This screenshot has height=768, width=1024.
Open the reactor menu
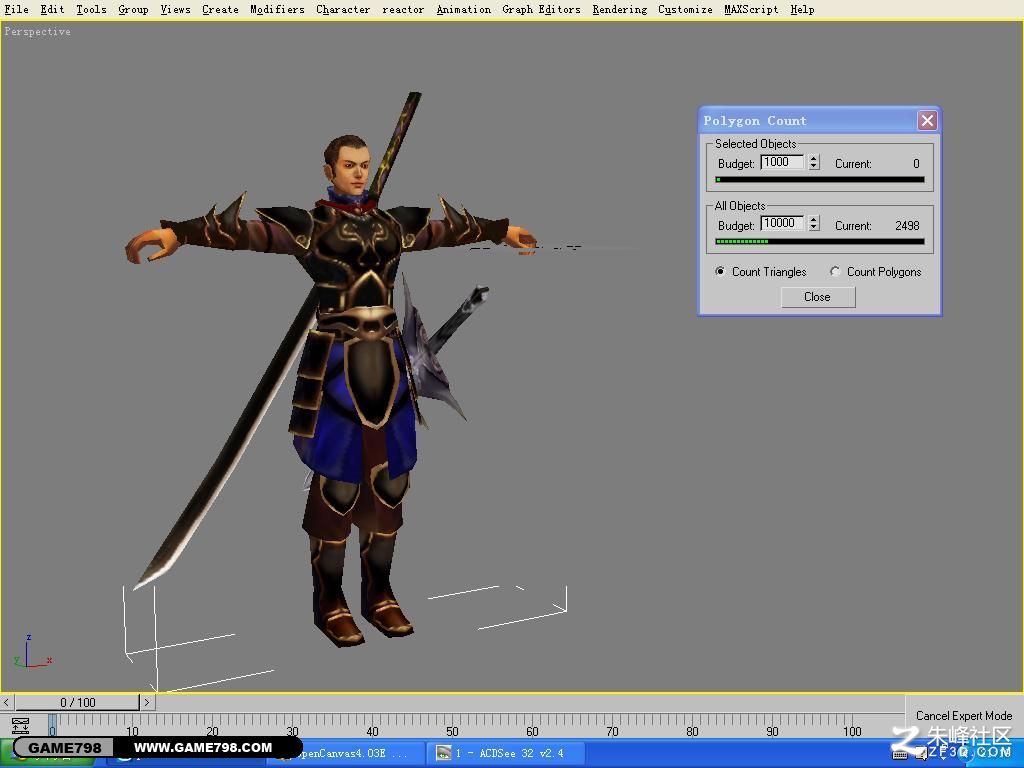pyautogui.click(x=403, y=9)
